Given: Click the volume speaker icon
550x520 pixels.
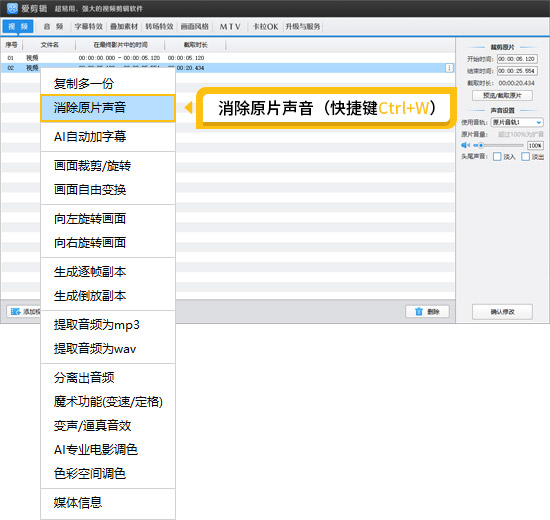Looking at the screenshot, I should point(465,145).
